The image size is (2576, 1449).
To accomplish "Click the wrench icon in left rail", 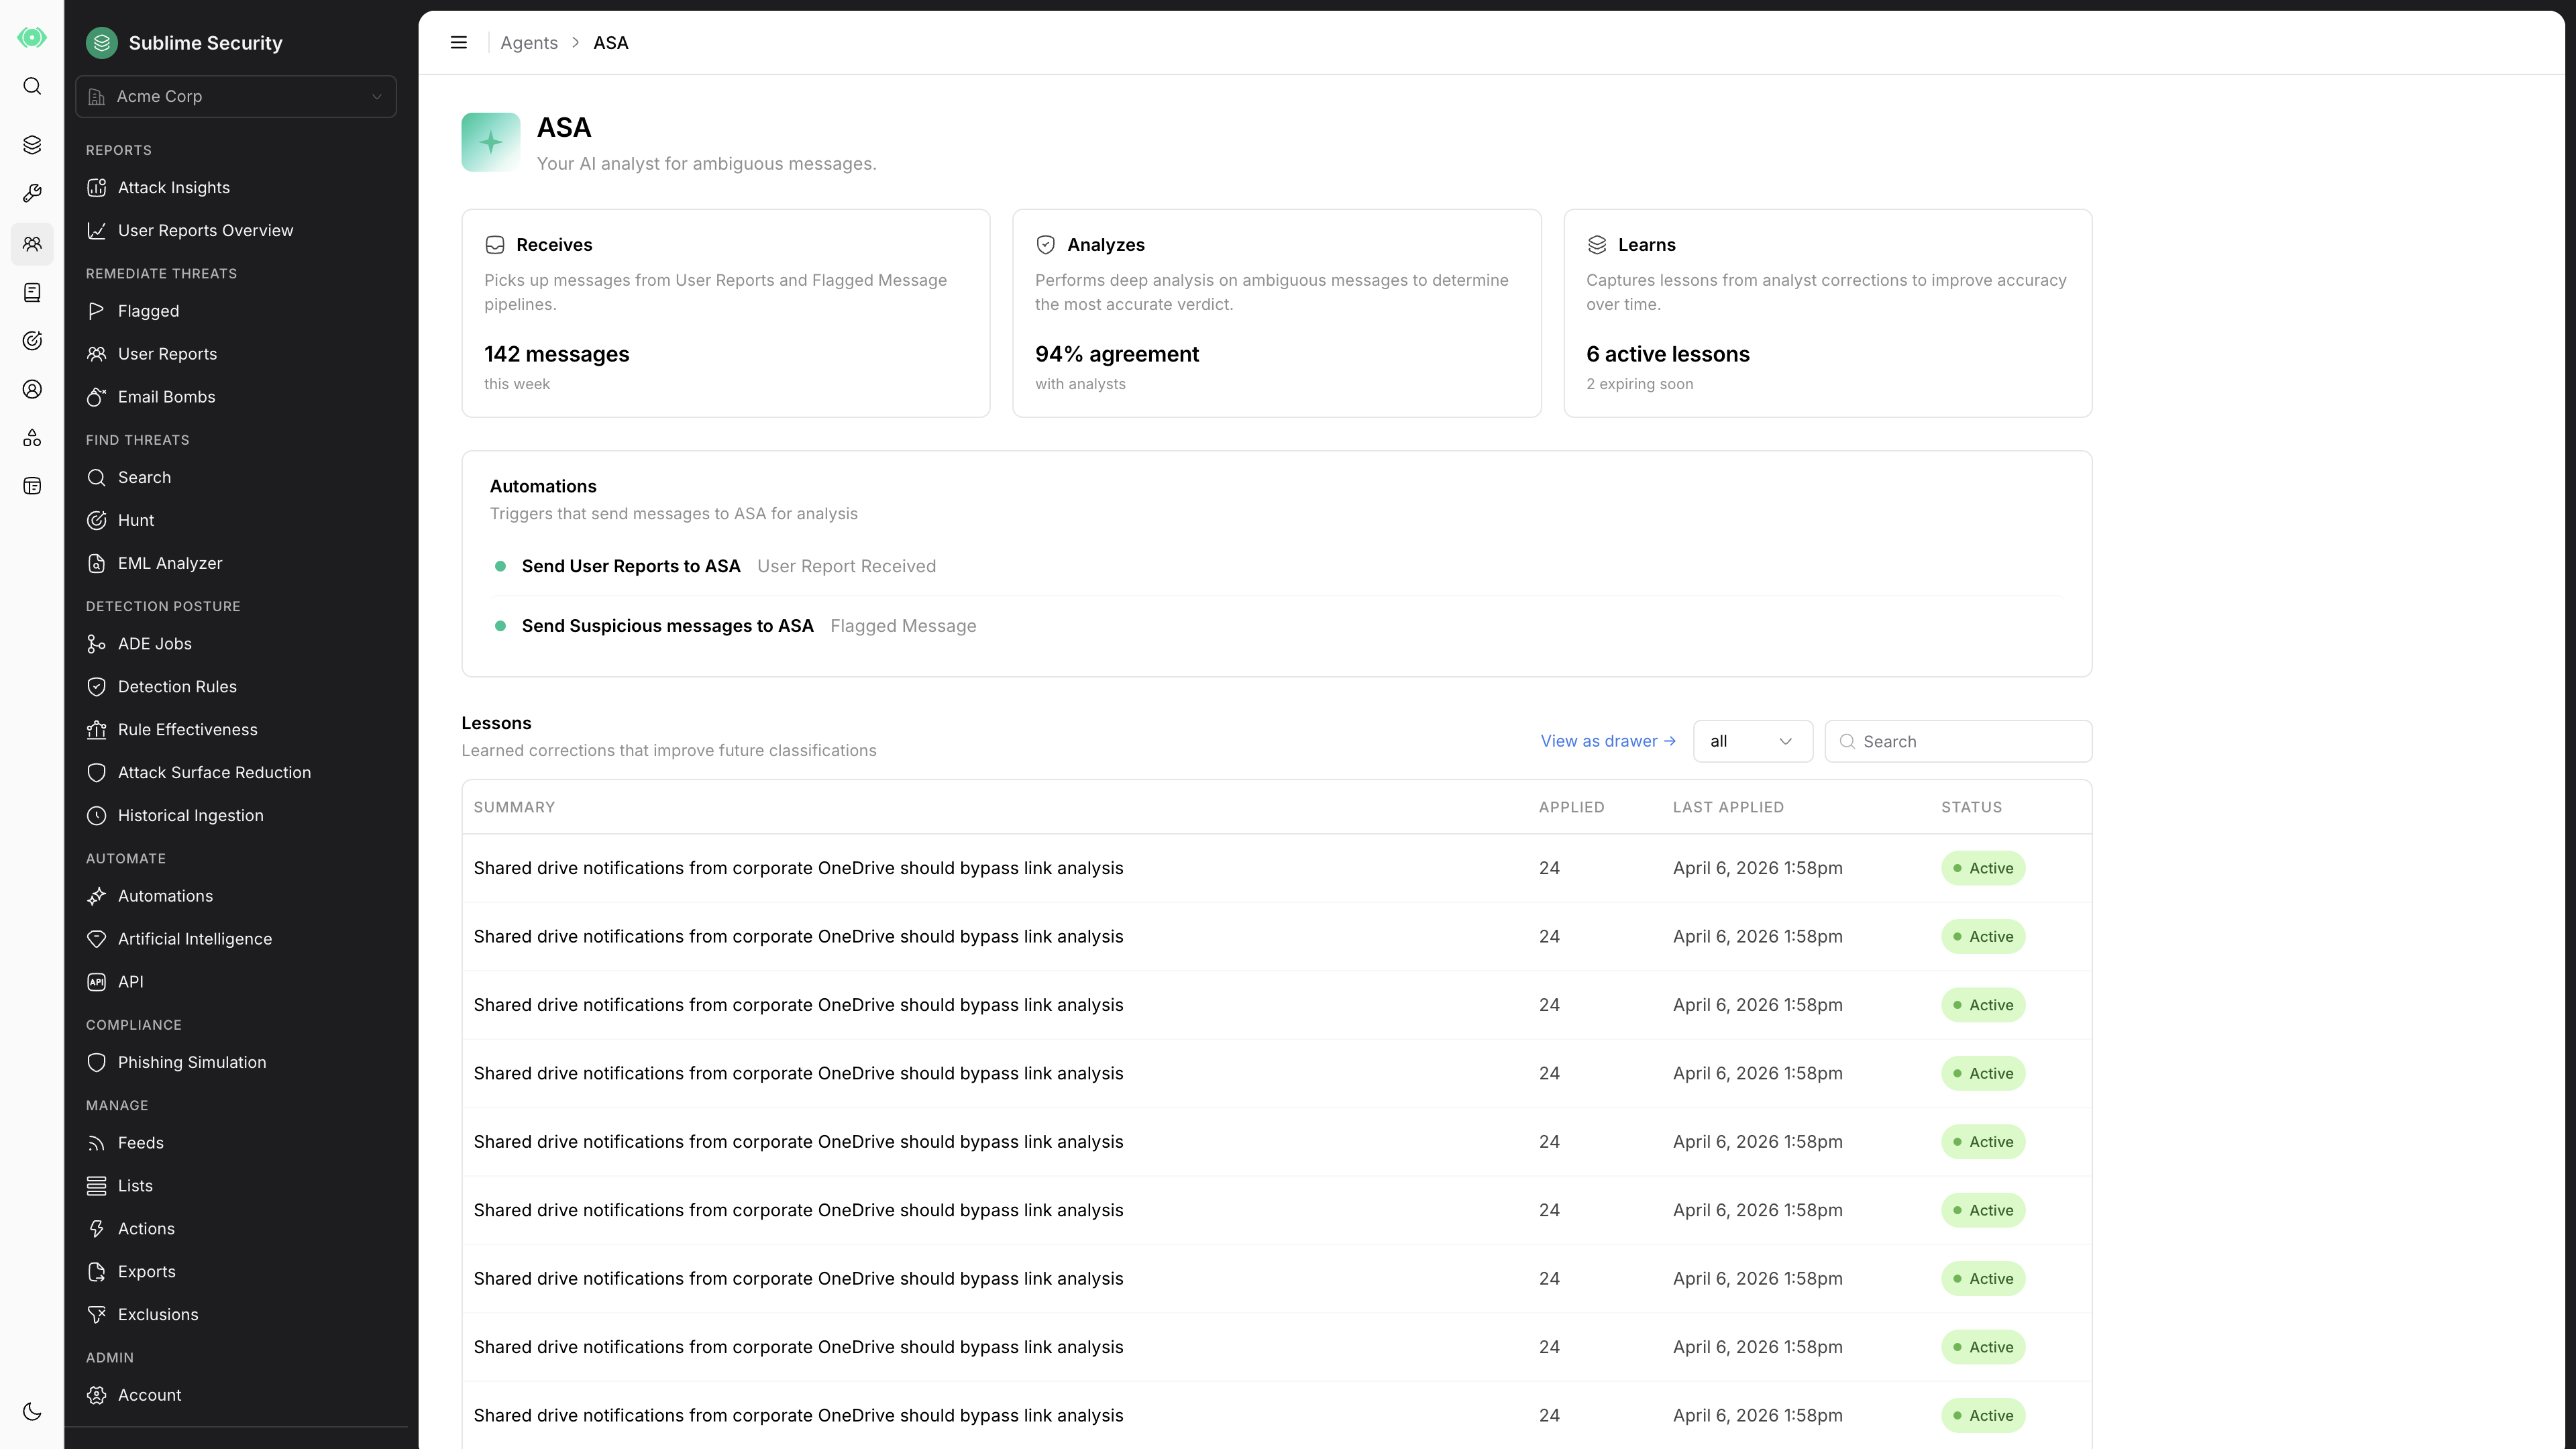I will click(32, 193).
